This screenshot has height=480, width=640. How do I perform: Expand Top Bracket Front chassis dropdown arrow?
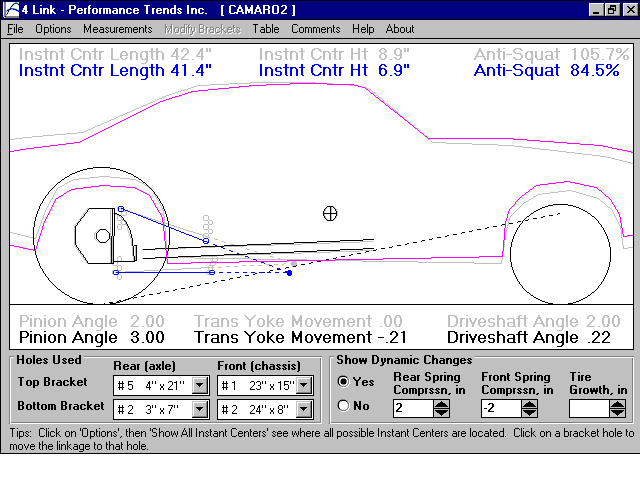(304, 385)
